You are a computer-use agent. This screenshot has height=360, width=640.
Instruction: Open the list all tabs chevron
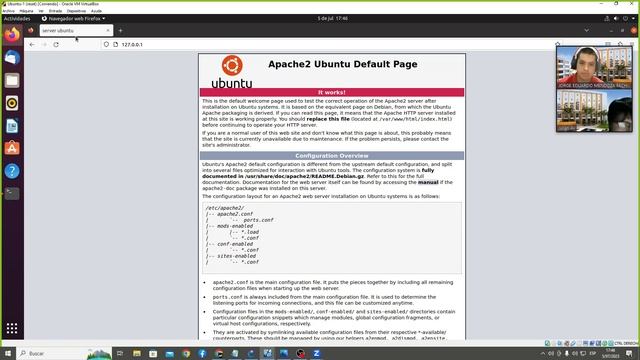point(587,31)
